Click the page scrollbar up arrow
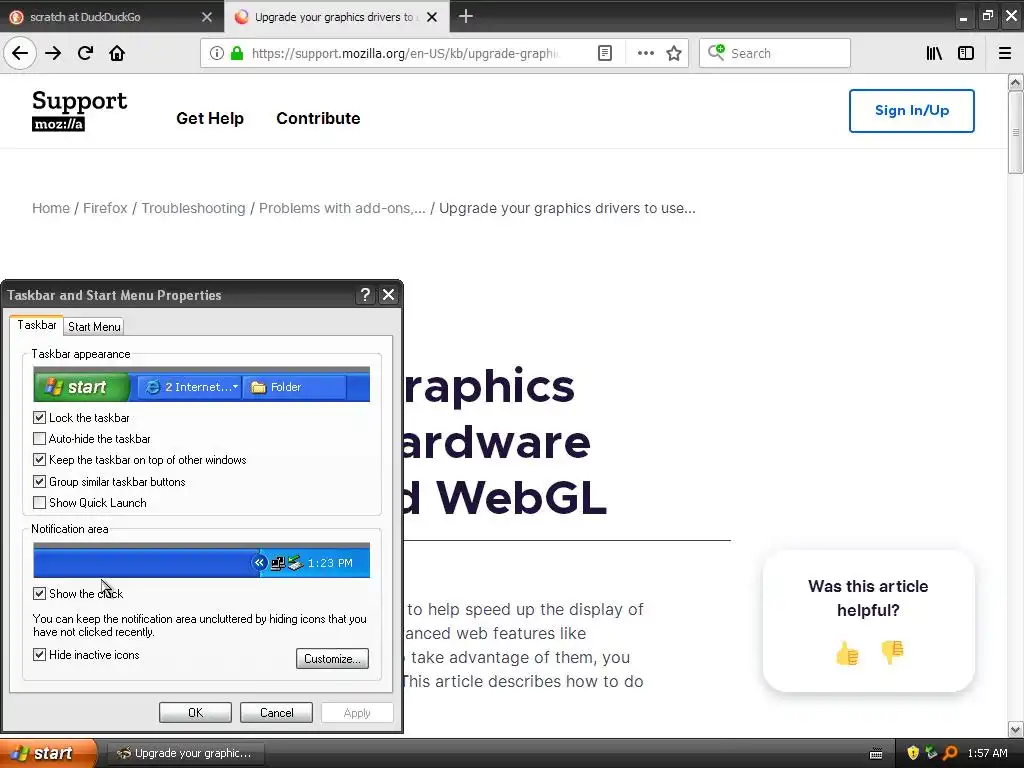This screenshot has height=768, width=1024. click(1016, 82)
